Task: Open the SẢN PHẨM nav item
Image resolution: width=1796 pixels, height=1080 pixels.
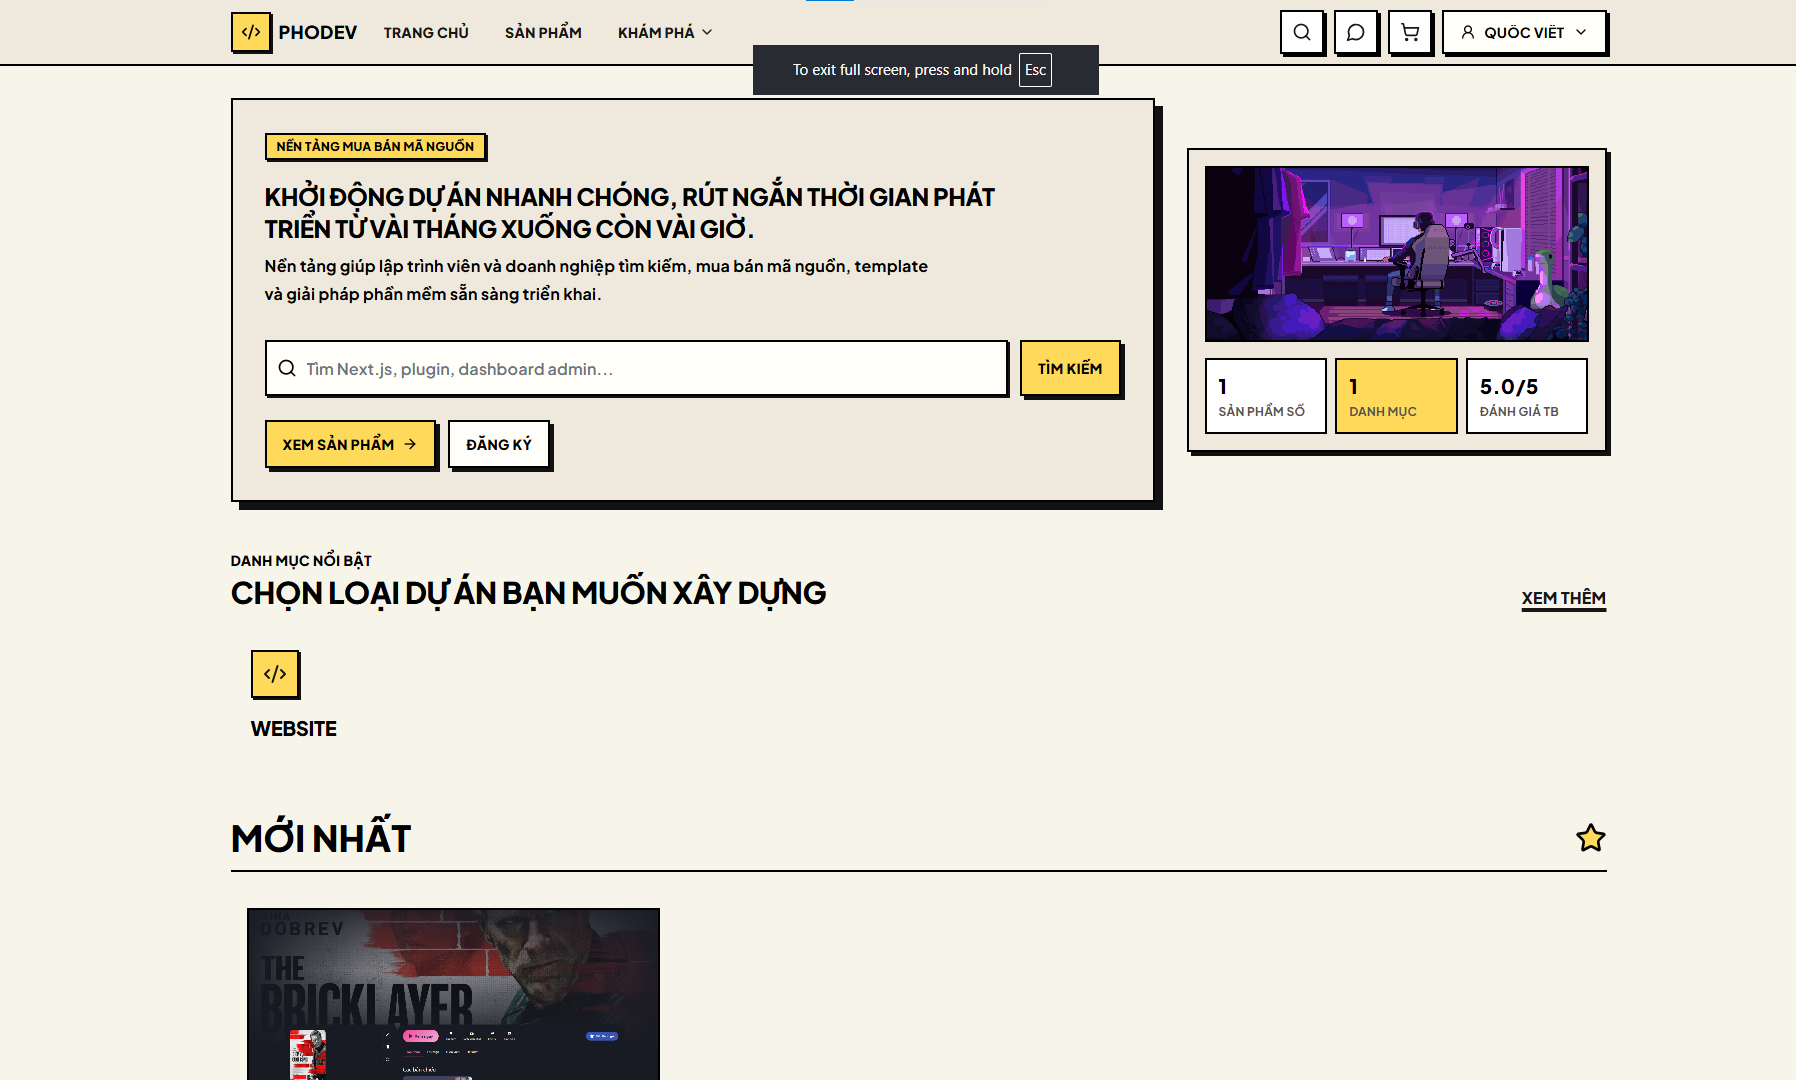Action: click(x=543, y=32)
